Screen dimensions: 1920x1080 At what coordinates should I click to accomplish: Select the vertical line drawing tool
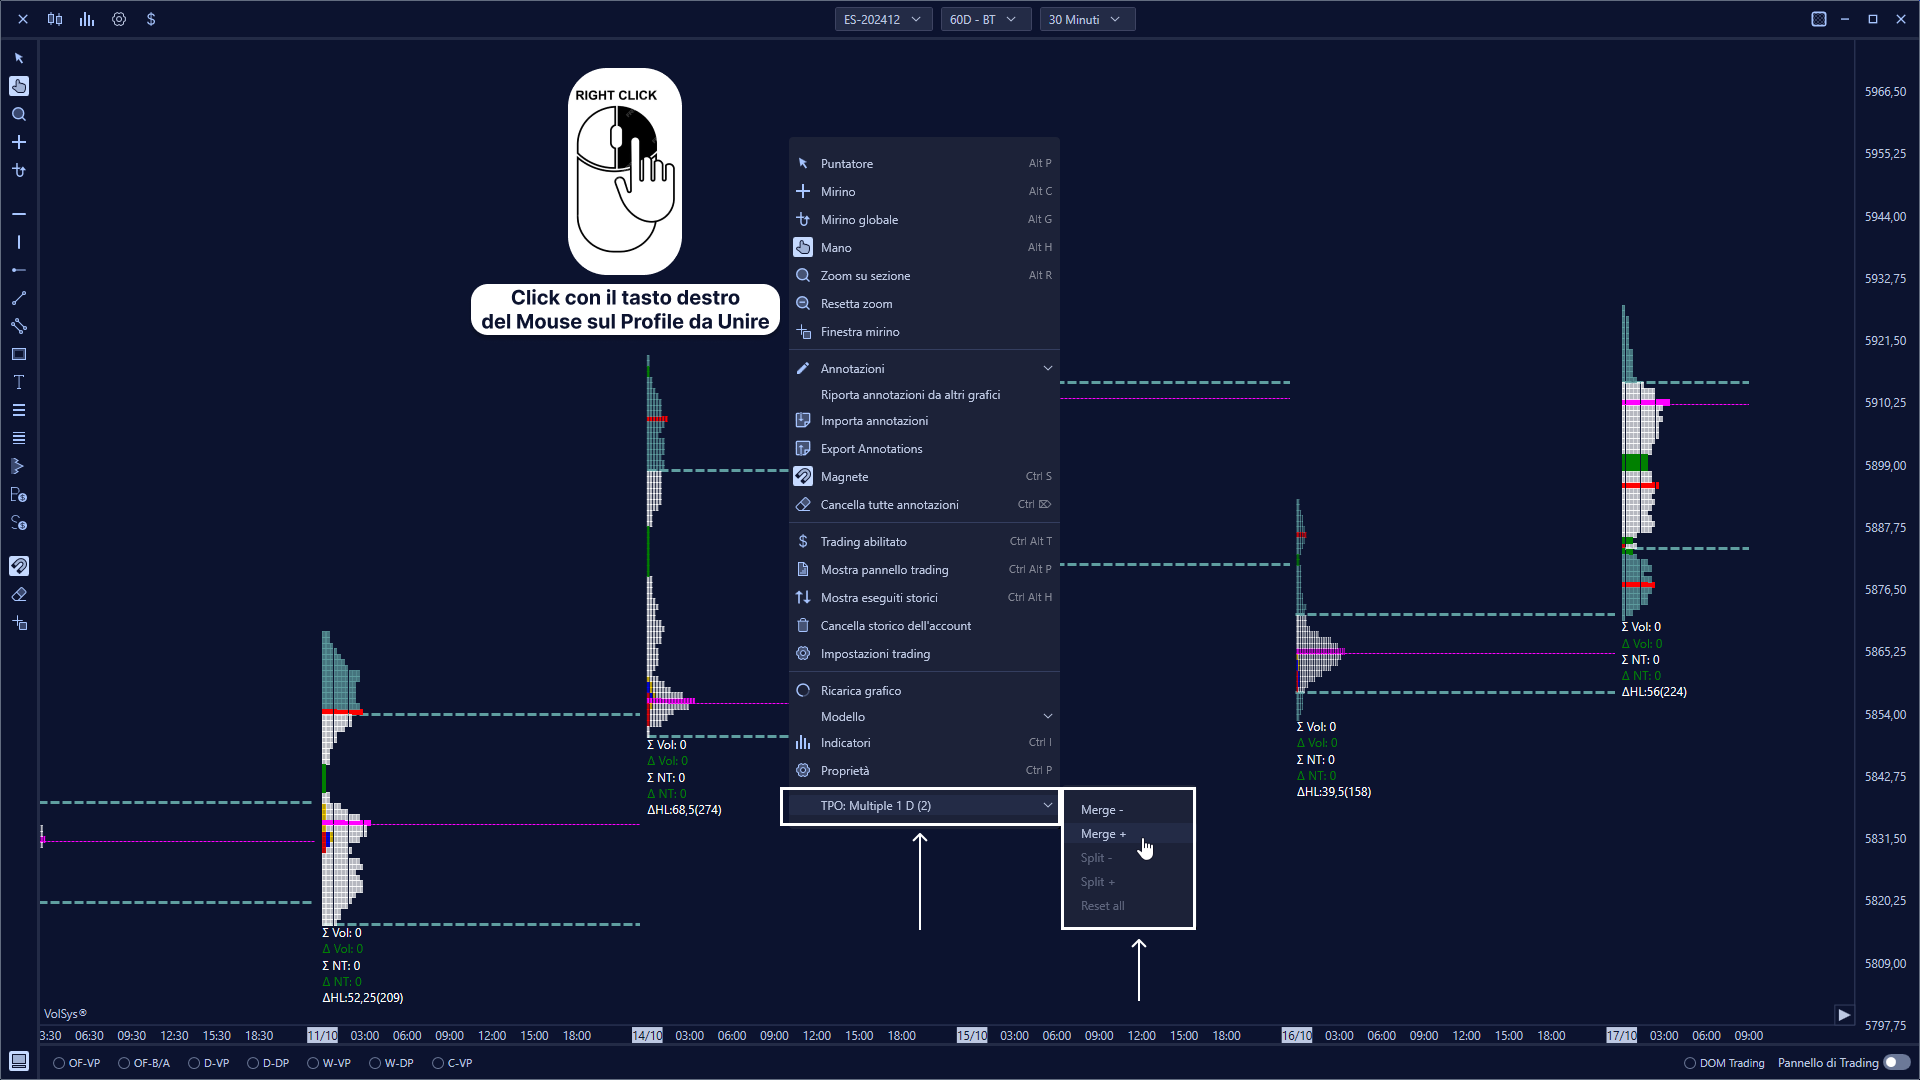(x=19, y=242)
